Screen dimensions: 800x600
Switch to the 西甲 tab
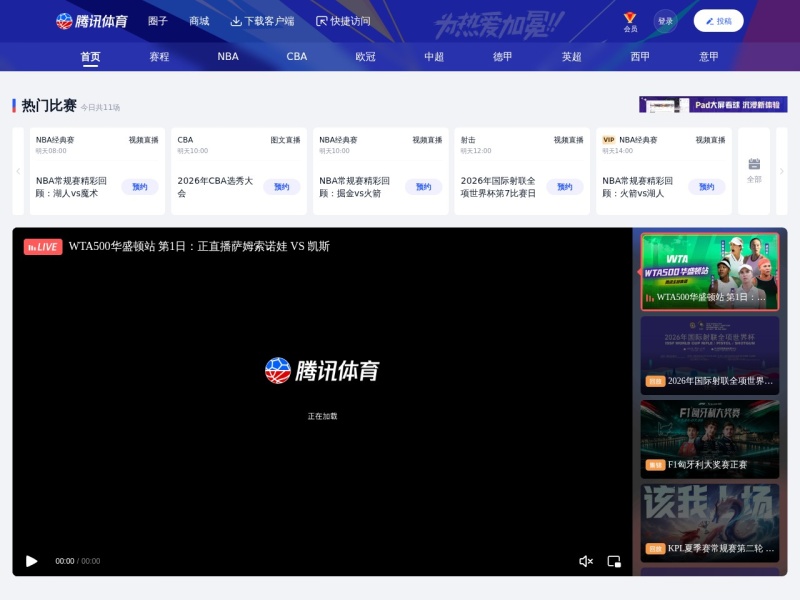(640, 57)
